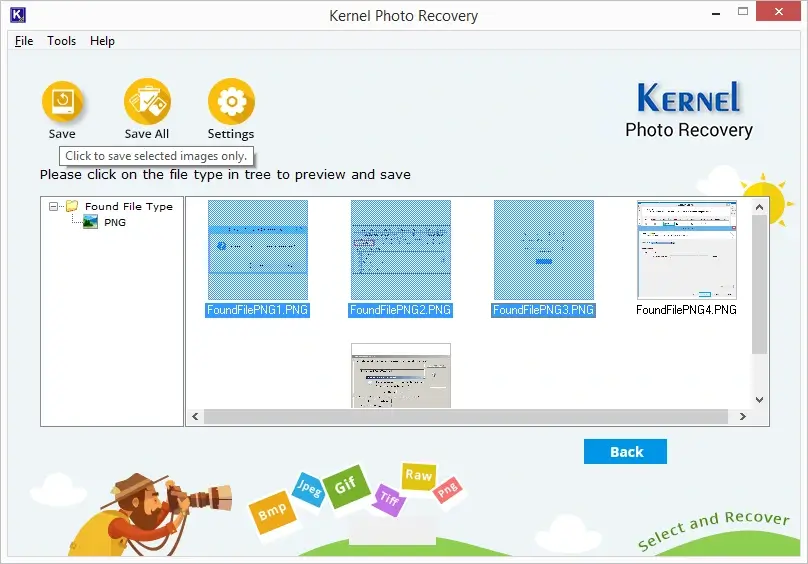Click the horizontal scrollbar left arrow
Screen dimensions: 808x564
(x=195, y=417)
